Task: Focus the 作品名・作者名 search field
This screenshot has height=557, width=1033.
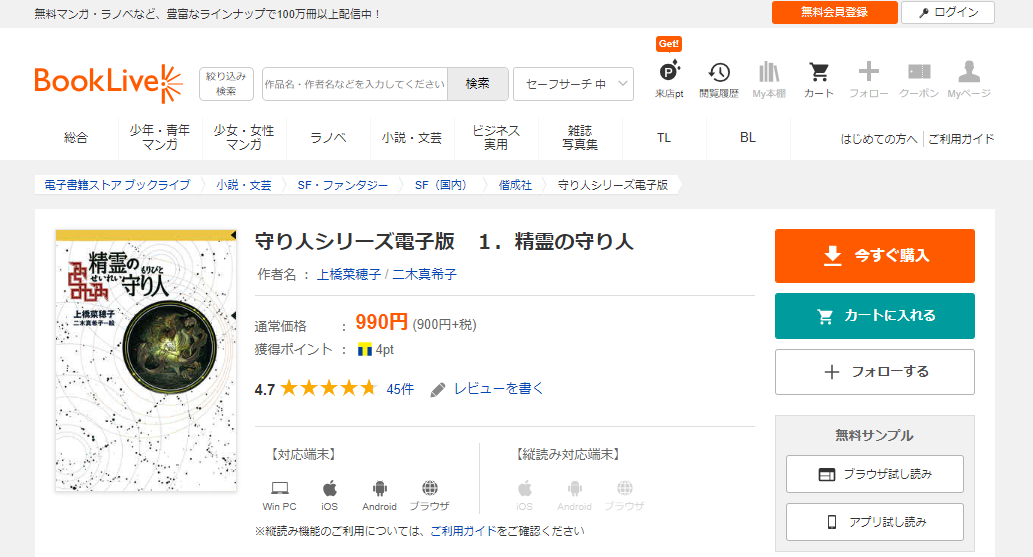Action: 355,84
